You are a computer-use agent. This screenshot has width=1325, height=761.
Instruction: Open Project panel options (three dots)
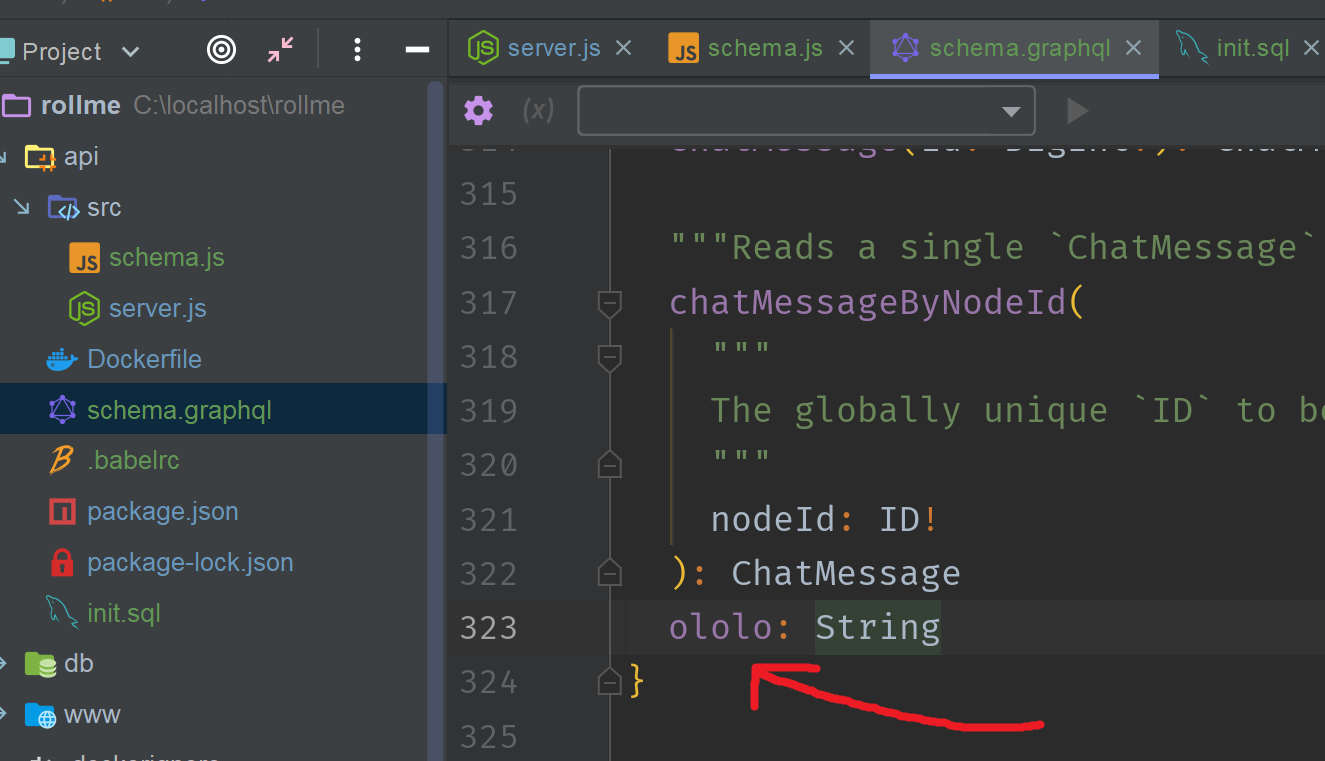(357, 49)
